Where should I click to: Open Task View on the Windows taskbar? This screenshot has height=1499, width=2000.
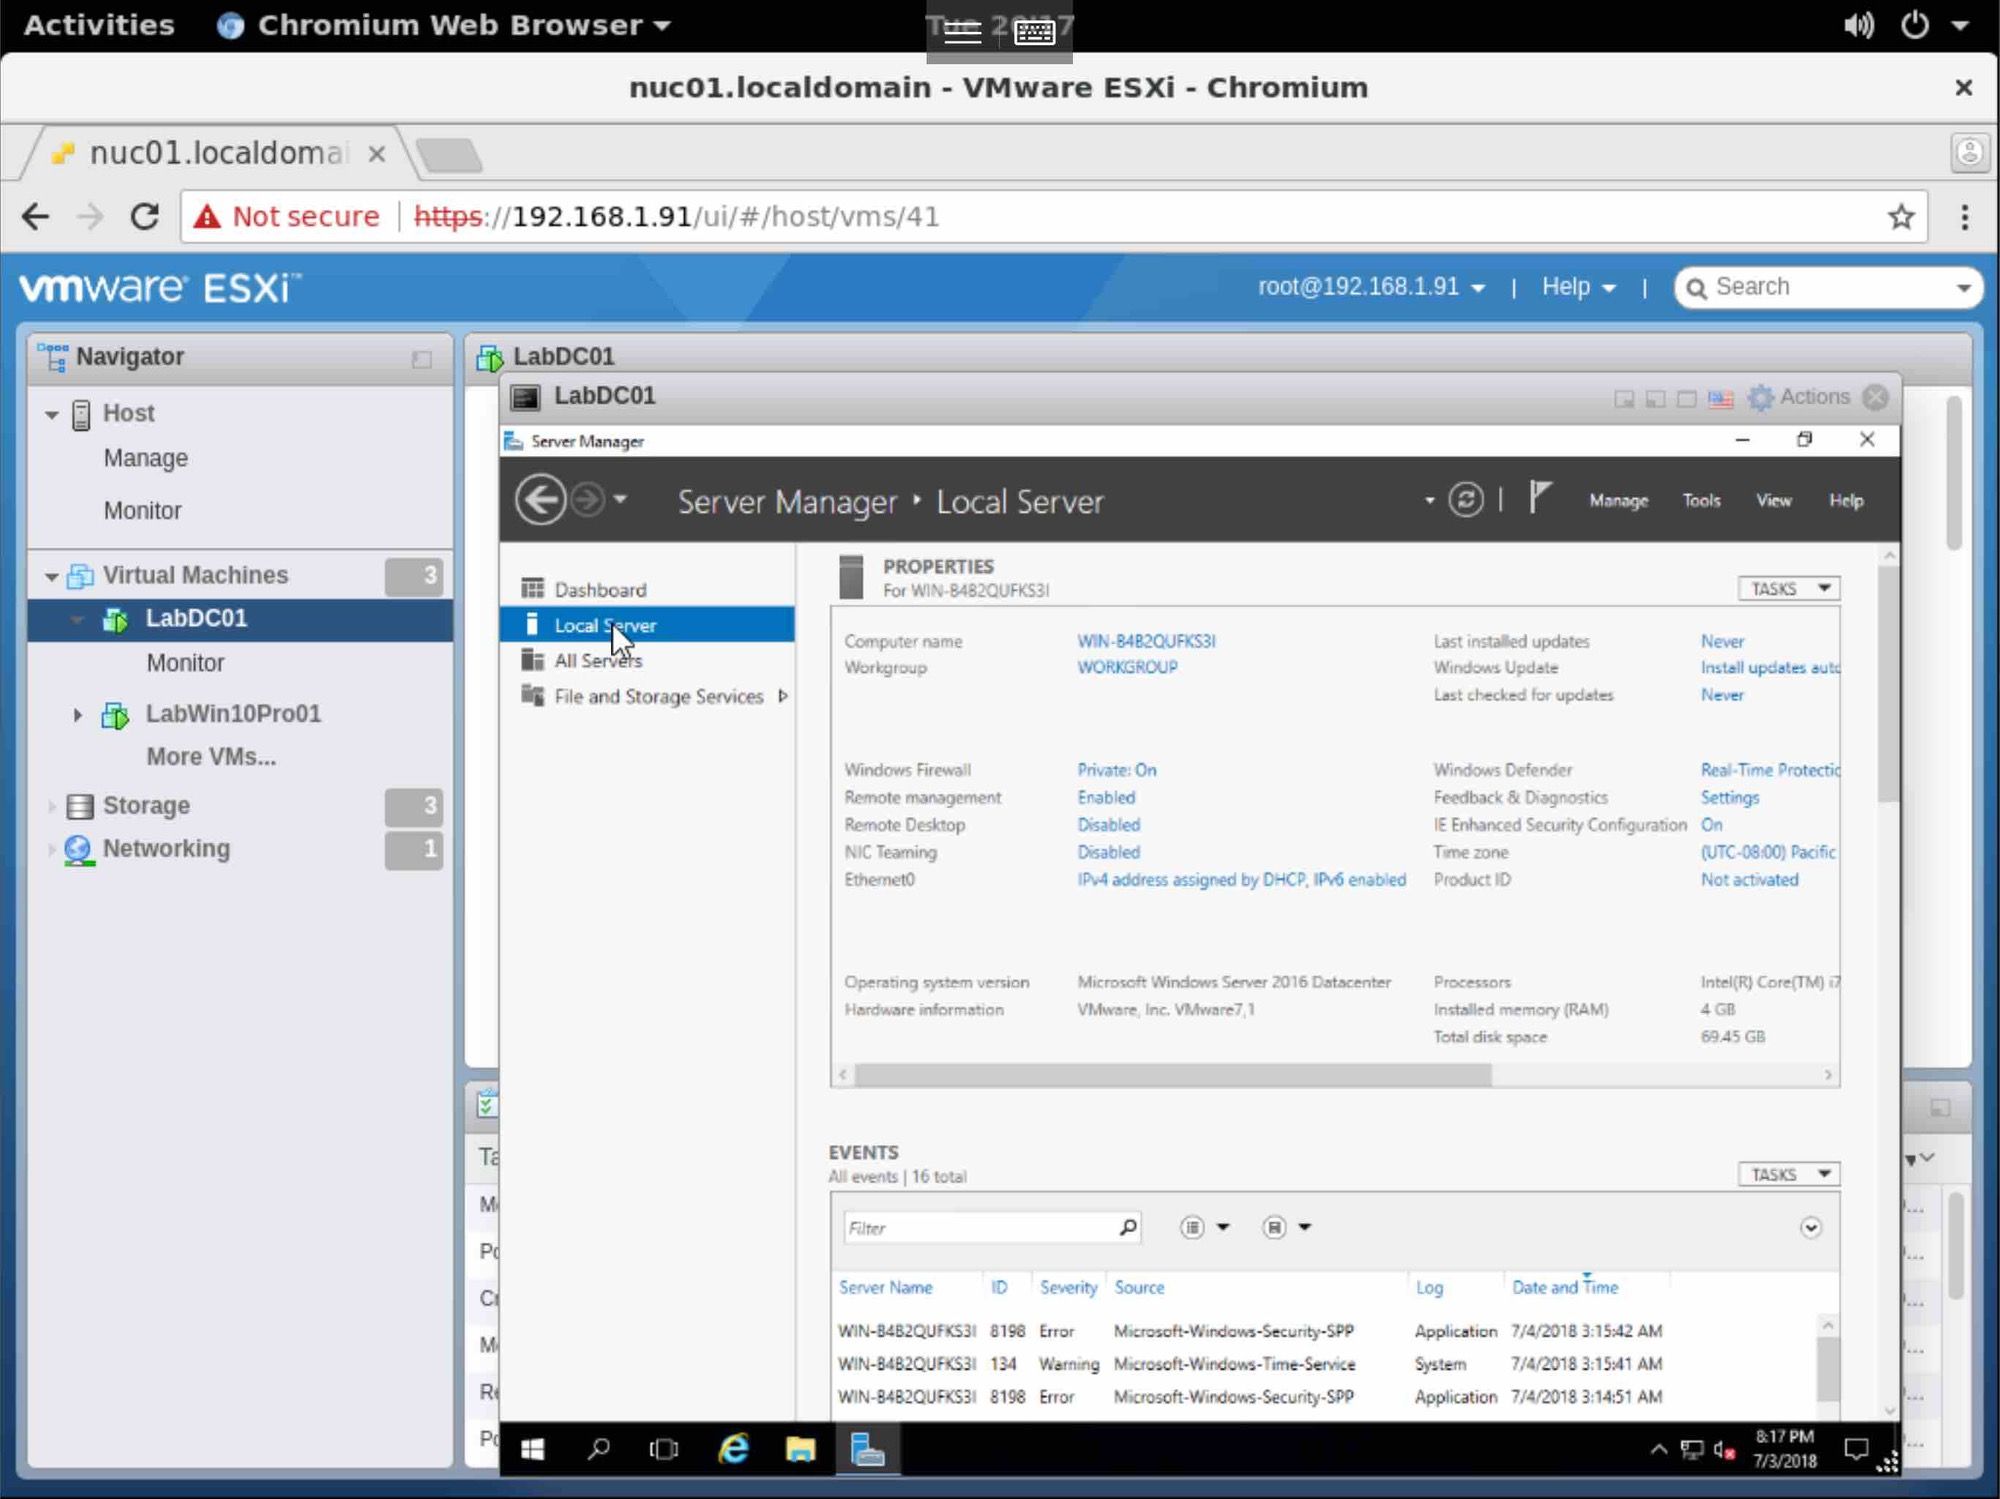tap(664, 1449)
